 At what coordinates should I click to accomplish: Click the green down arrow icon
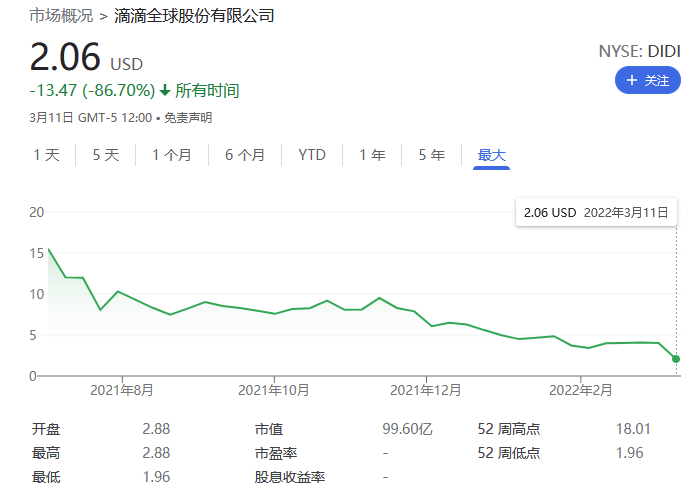(x=165, y=91)
